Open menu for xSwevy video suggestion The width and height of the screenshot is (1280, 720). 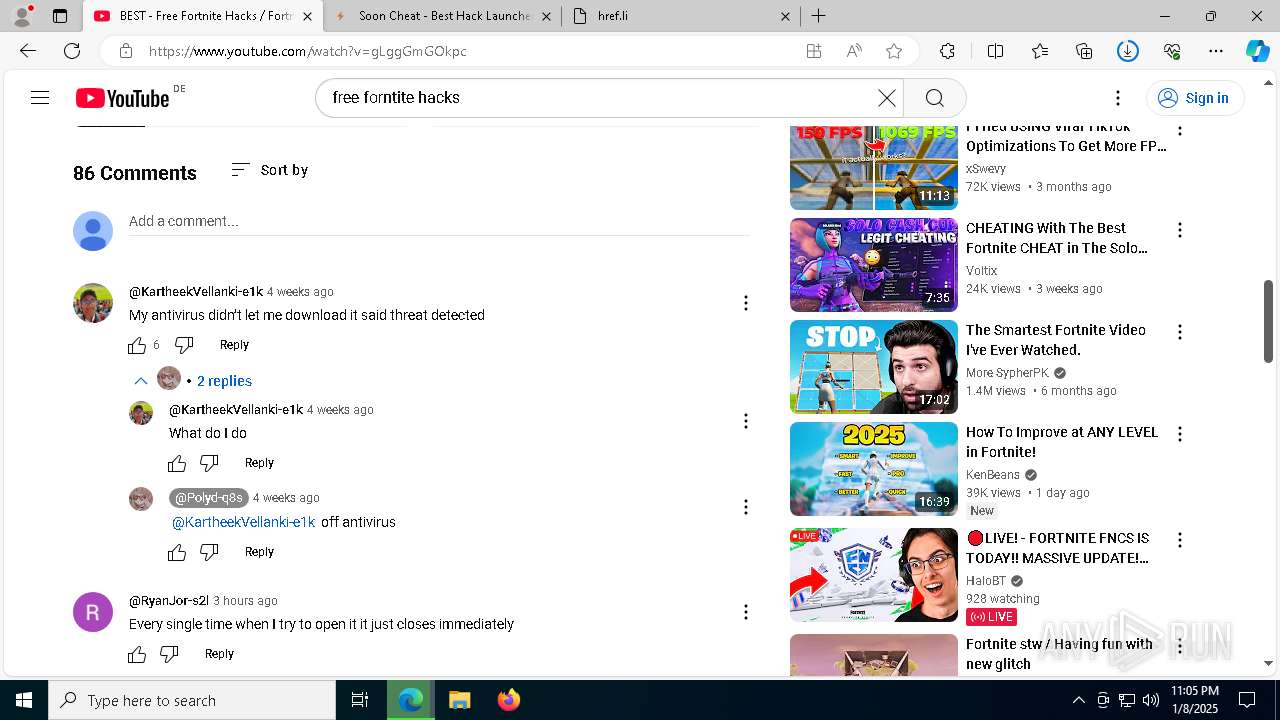(1180, 131)
